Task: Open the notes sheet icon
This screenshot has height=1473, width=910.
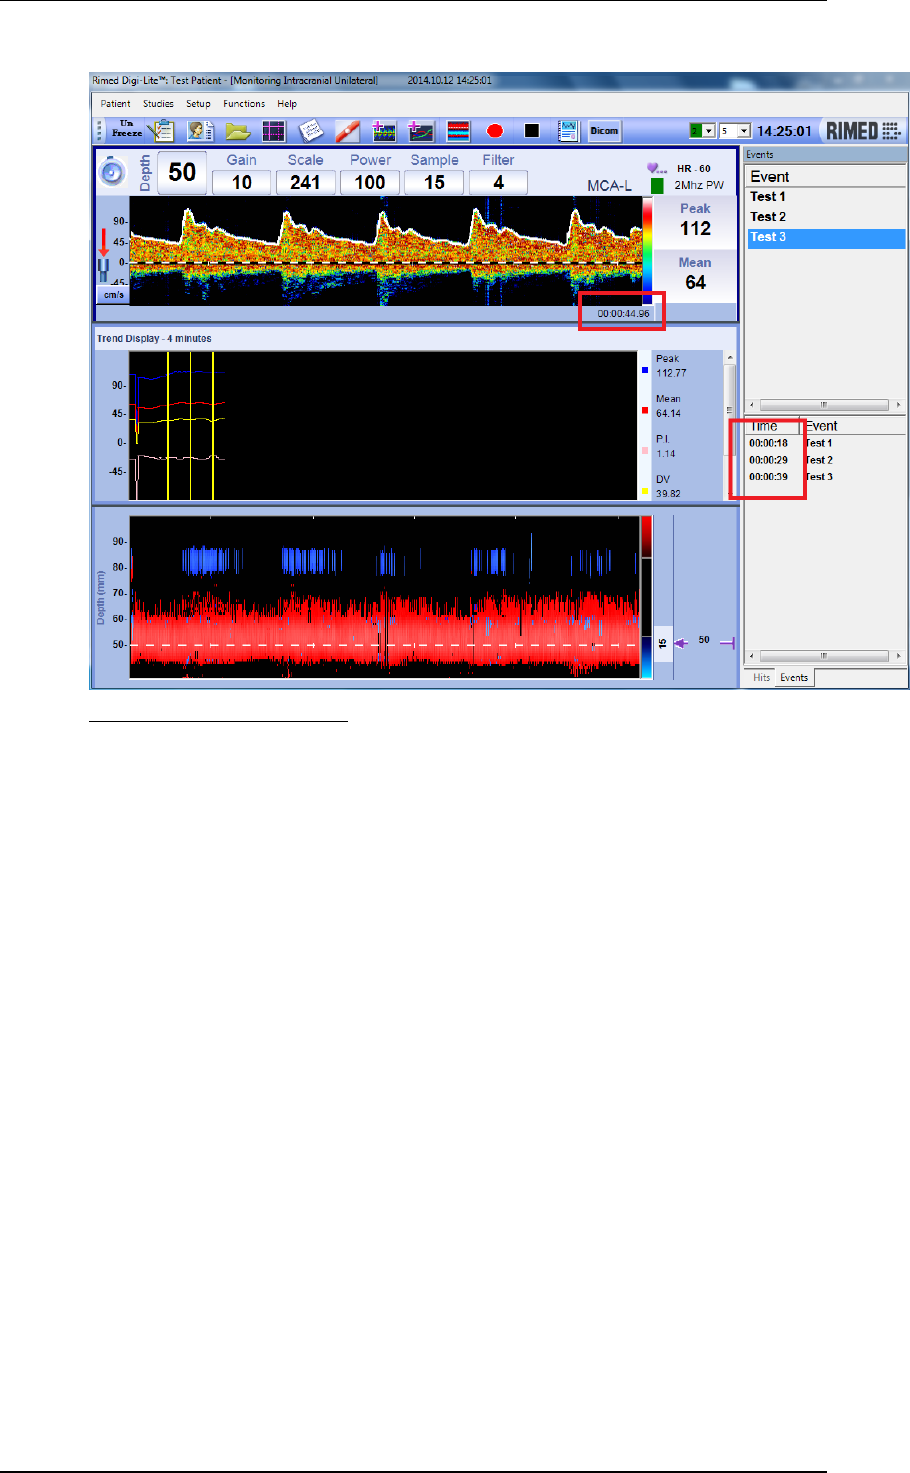Action: pos(310,131)
